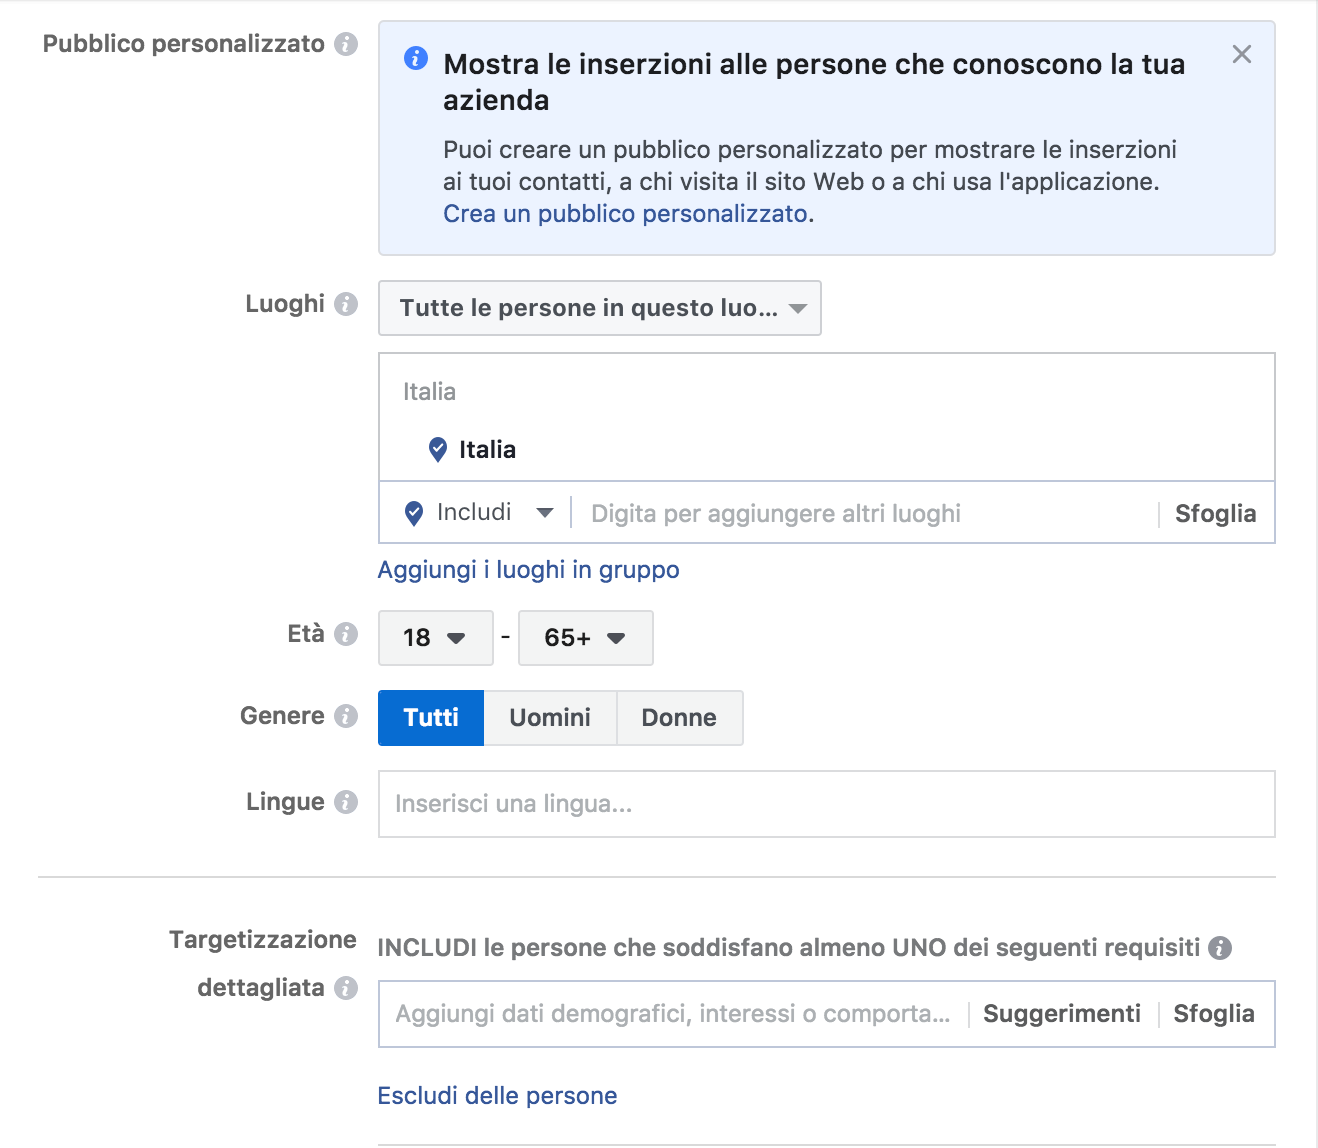This screenshot has width=1318, height=1148.
Task: Open the minimum age 18 dropdown
Action: click(435, 638)
